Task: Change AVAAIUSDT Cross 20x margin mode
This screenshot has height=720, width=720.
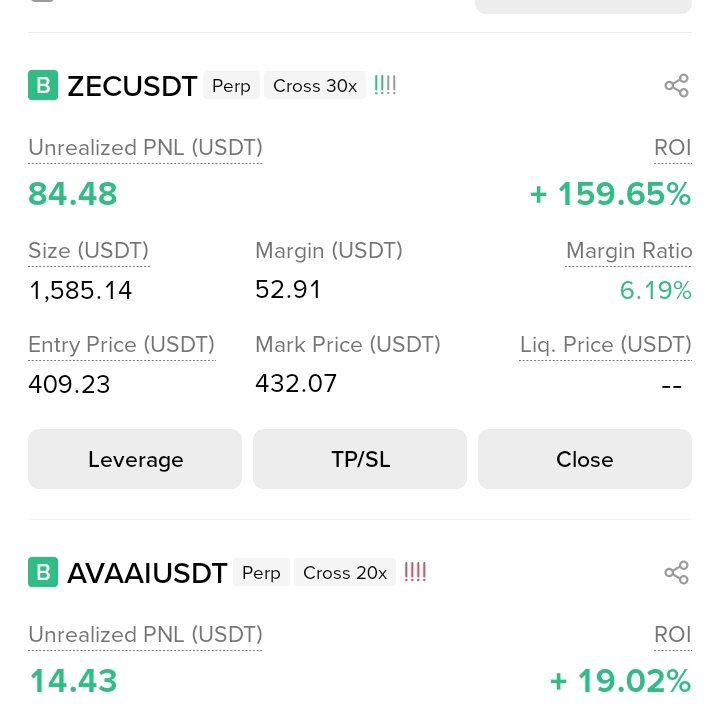Action: 345,572
